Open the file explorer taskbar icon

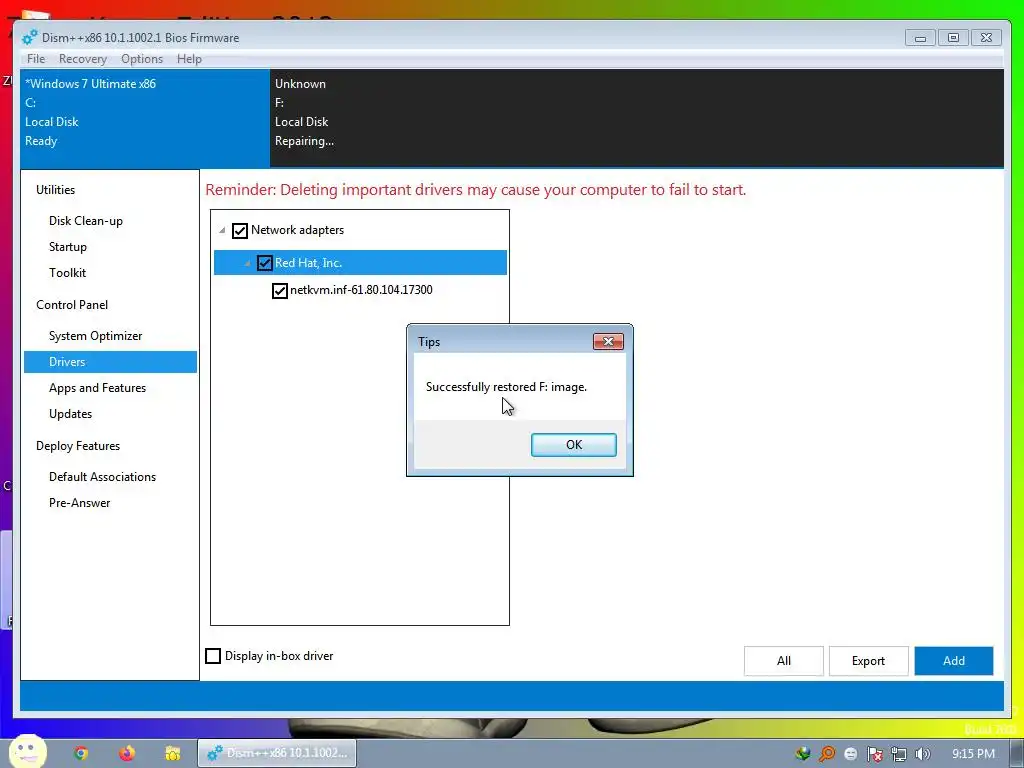tap(172, 754)
